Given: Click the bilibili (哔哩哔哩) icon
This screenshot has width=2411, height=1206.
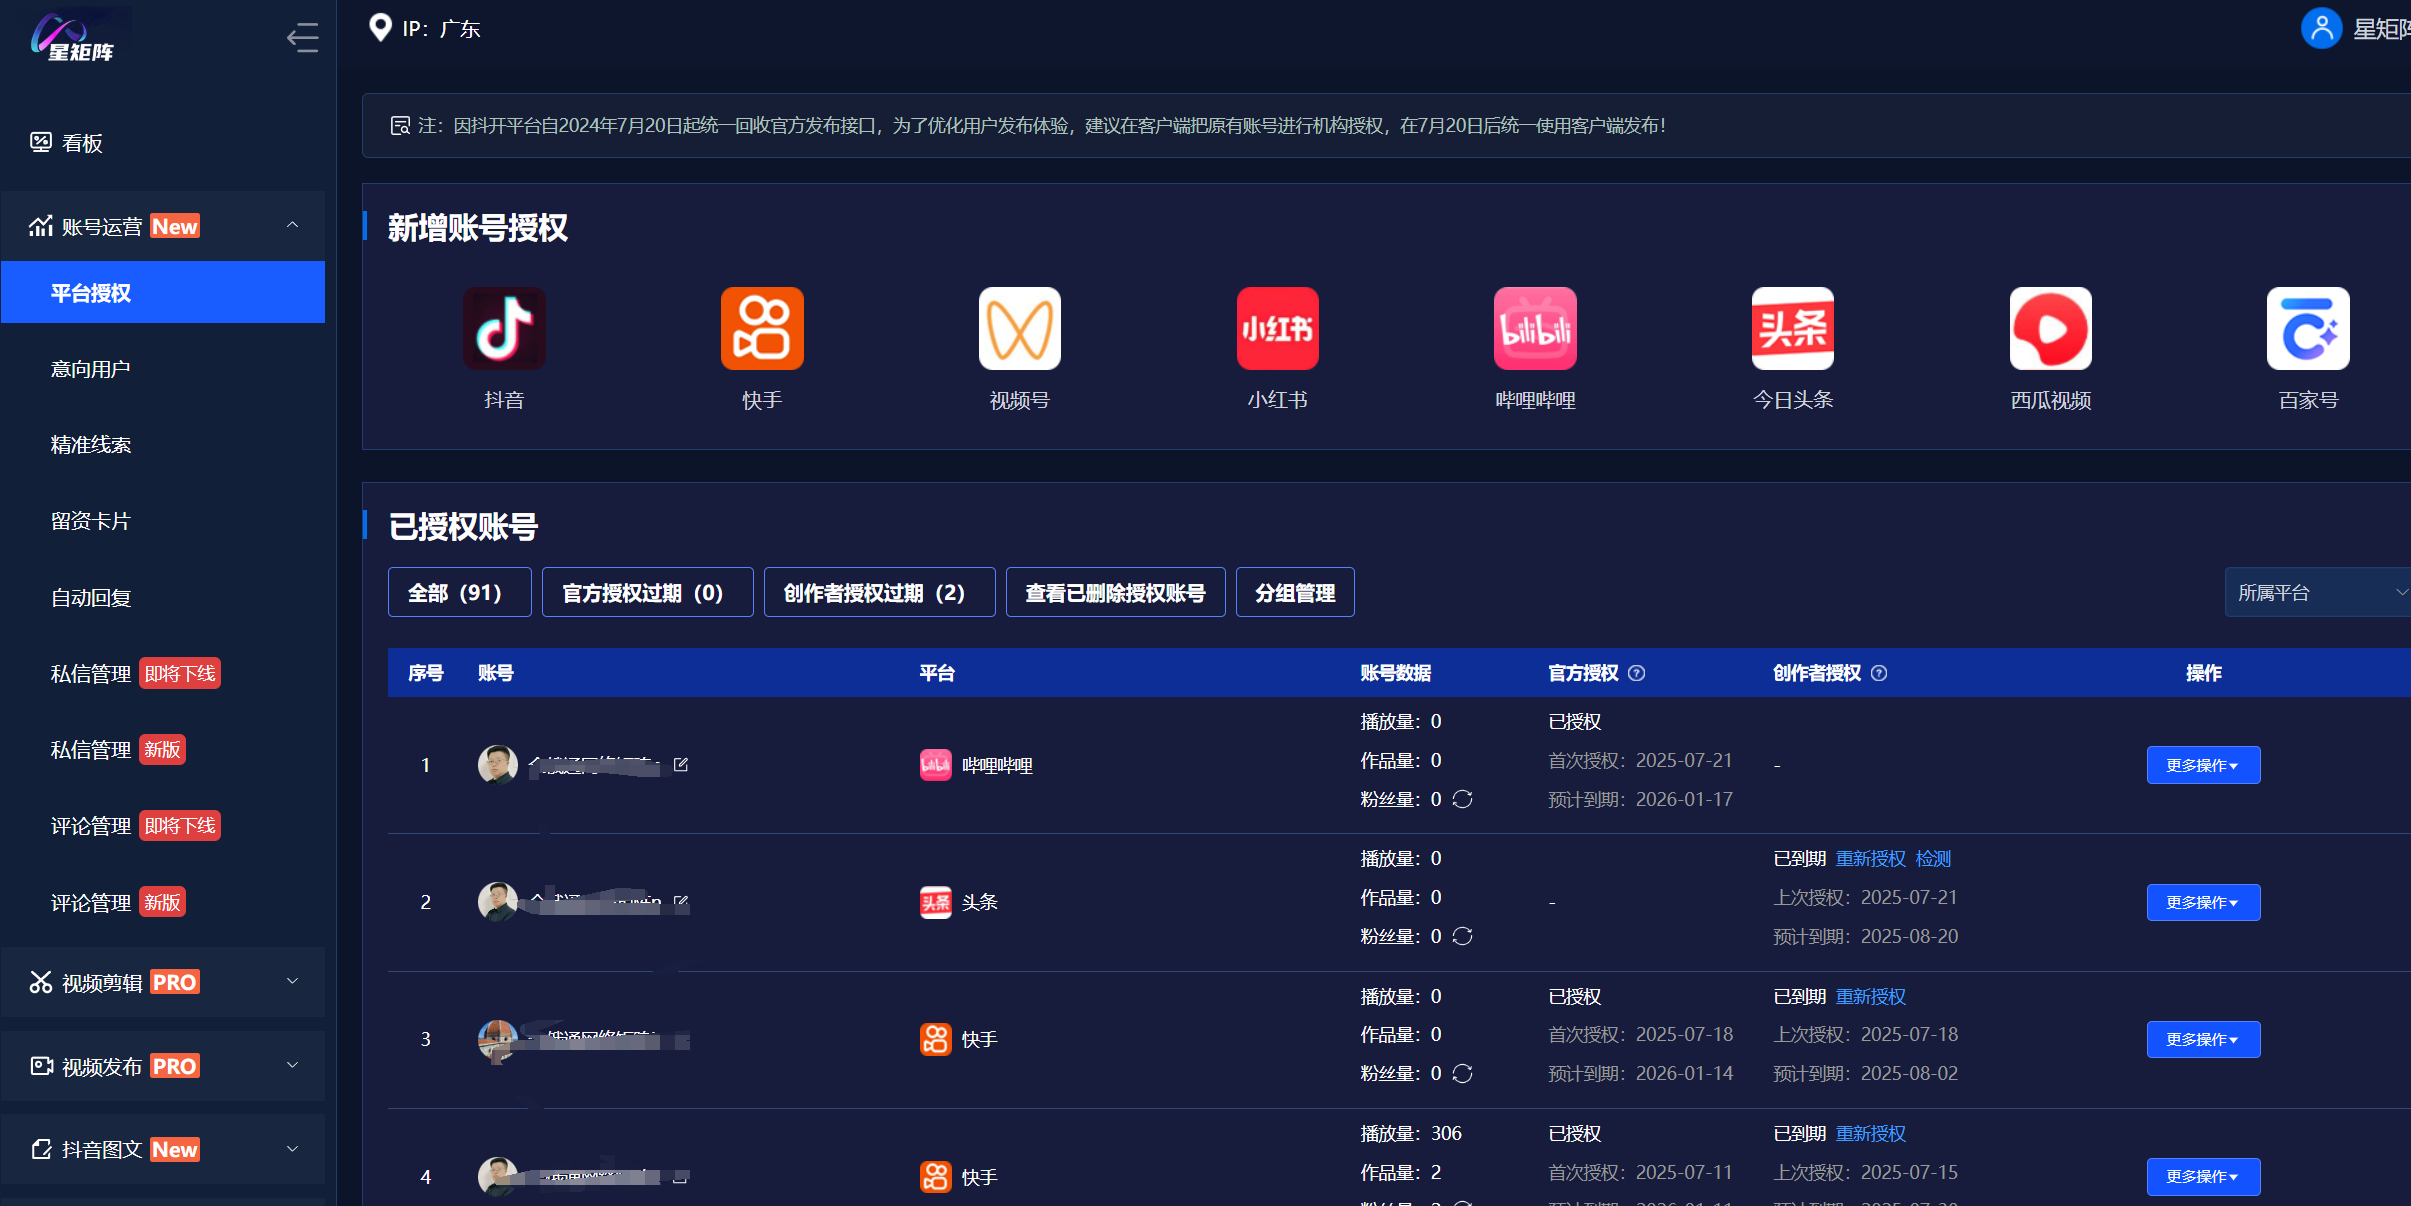Looking at the screenshot, I should click(1535, 328).
